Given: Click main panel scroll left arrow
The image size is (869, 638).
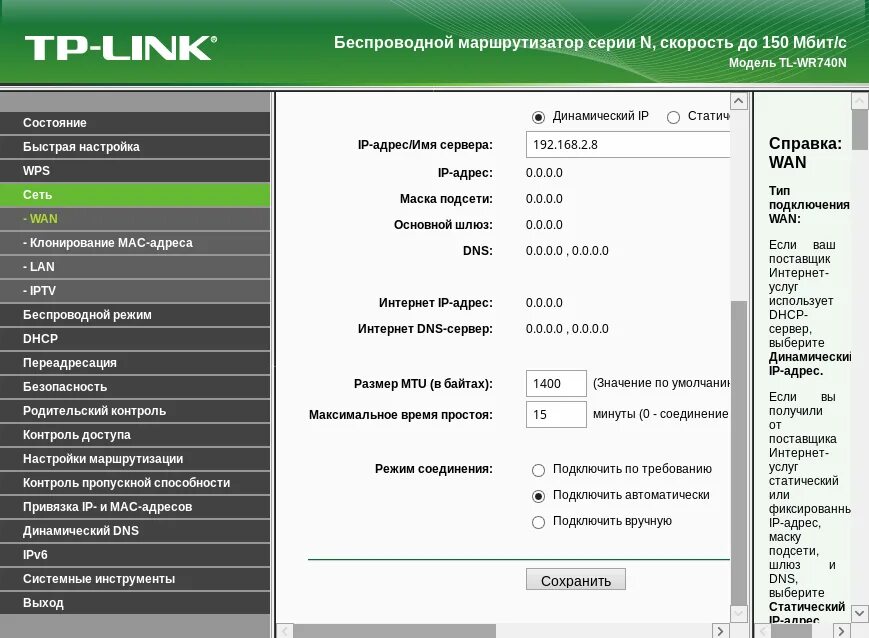Looking at the screenshot, I should click(284, 631).
